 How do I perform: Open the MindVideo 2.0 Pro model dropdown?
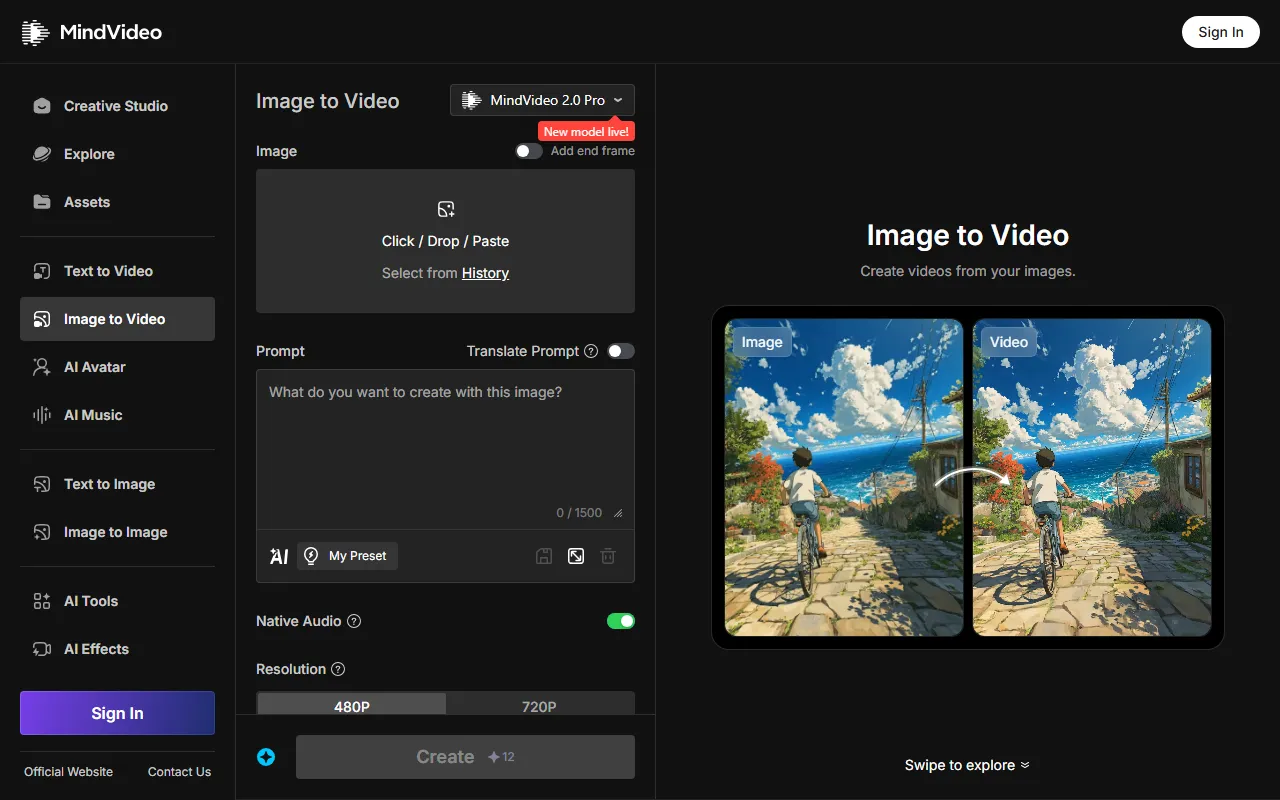(542, 100)
